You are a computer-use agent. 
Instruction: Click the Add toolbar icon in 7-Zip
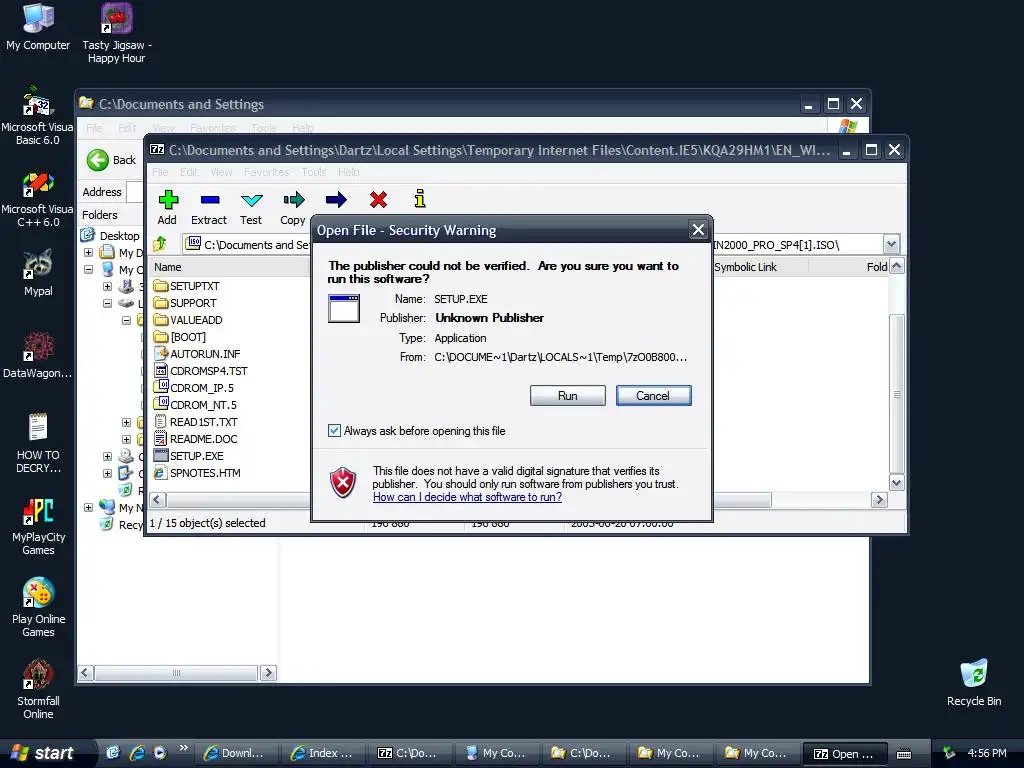(x=168, y=200)
